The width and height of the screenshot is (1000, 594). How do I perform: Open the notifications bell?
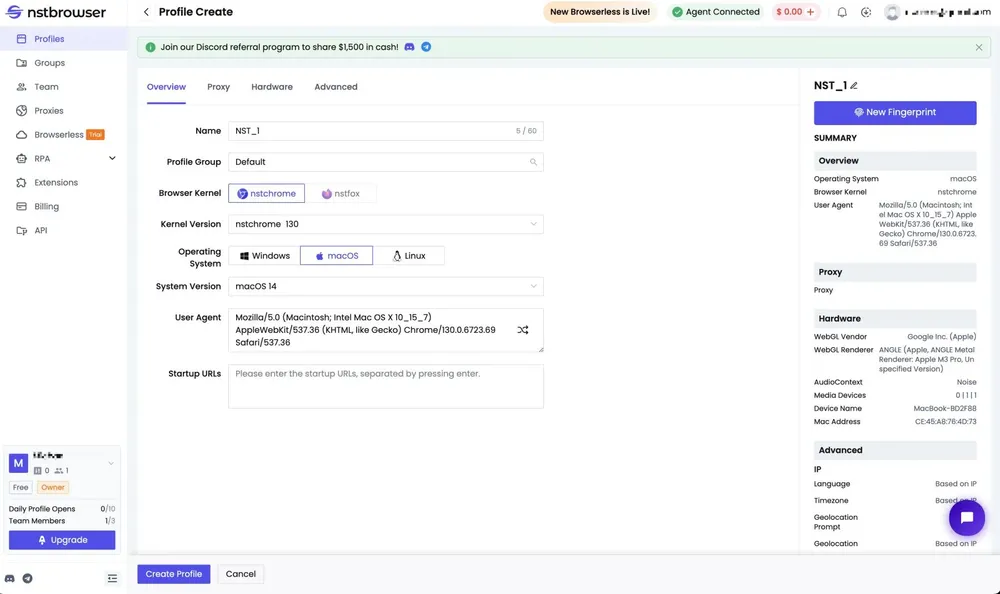[842, 12]
